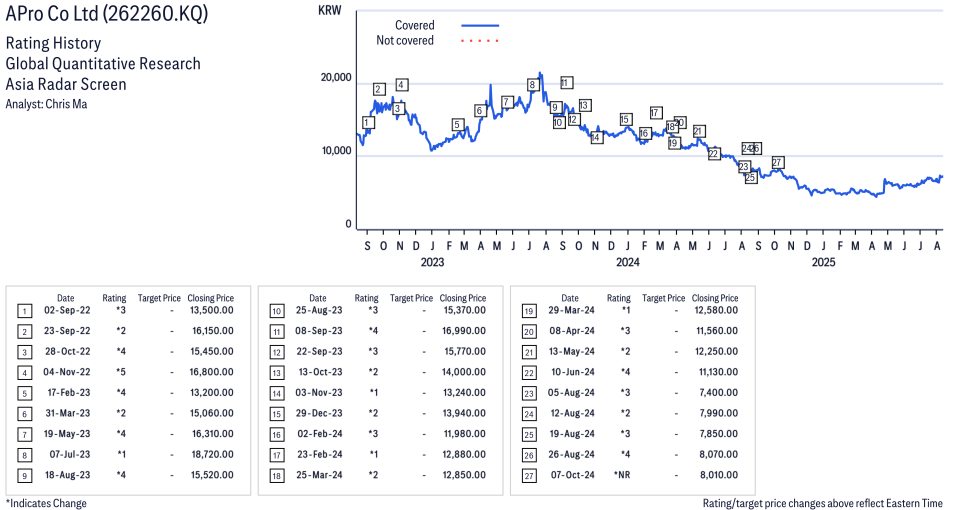The height and width of the screenshot is (510, 954).
Task: Click the blue Covered legend line
Action: (480, 26)
